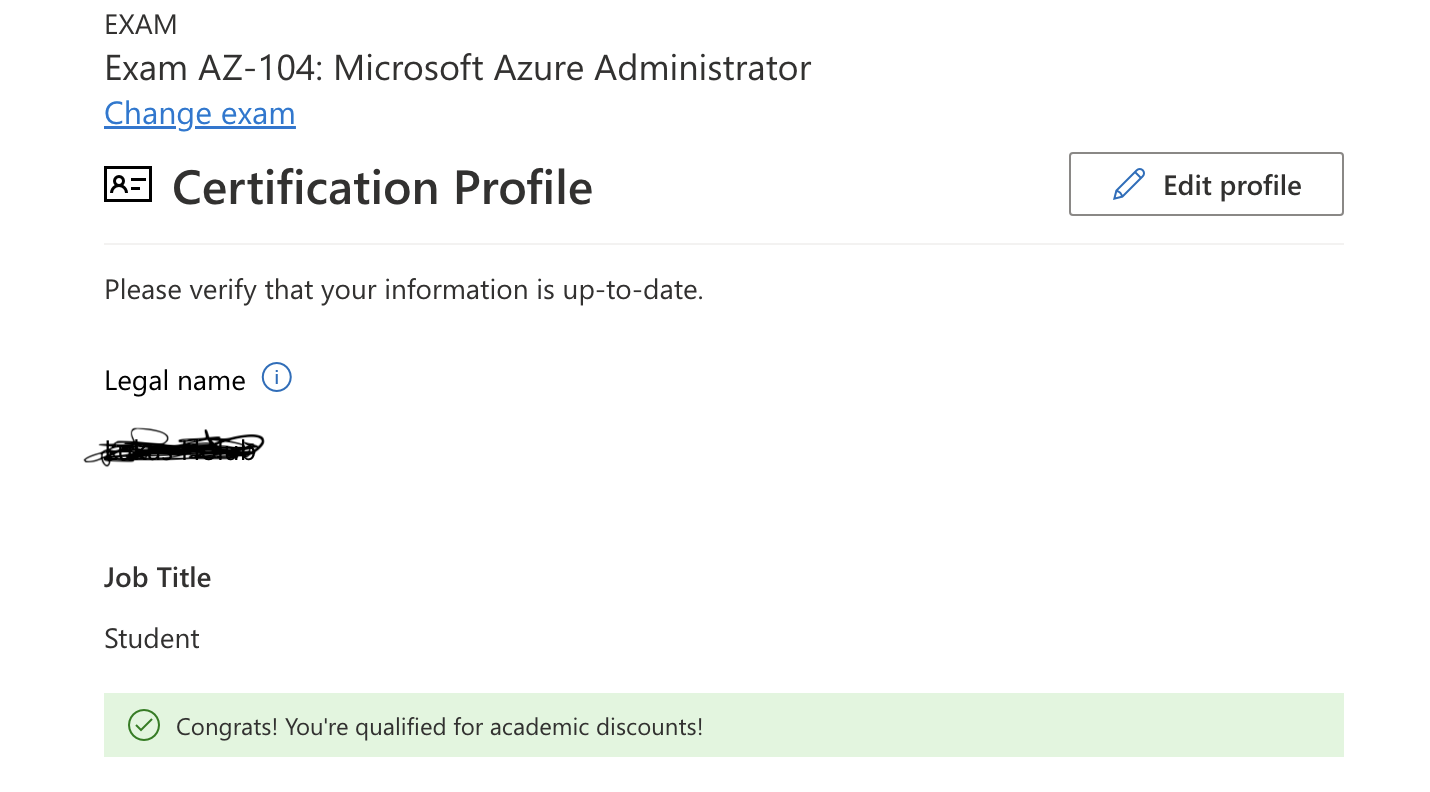
Task: Click the green checkmark circle icon
Action: (144, 726)
